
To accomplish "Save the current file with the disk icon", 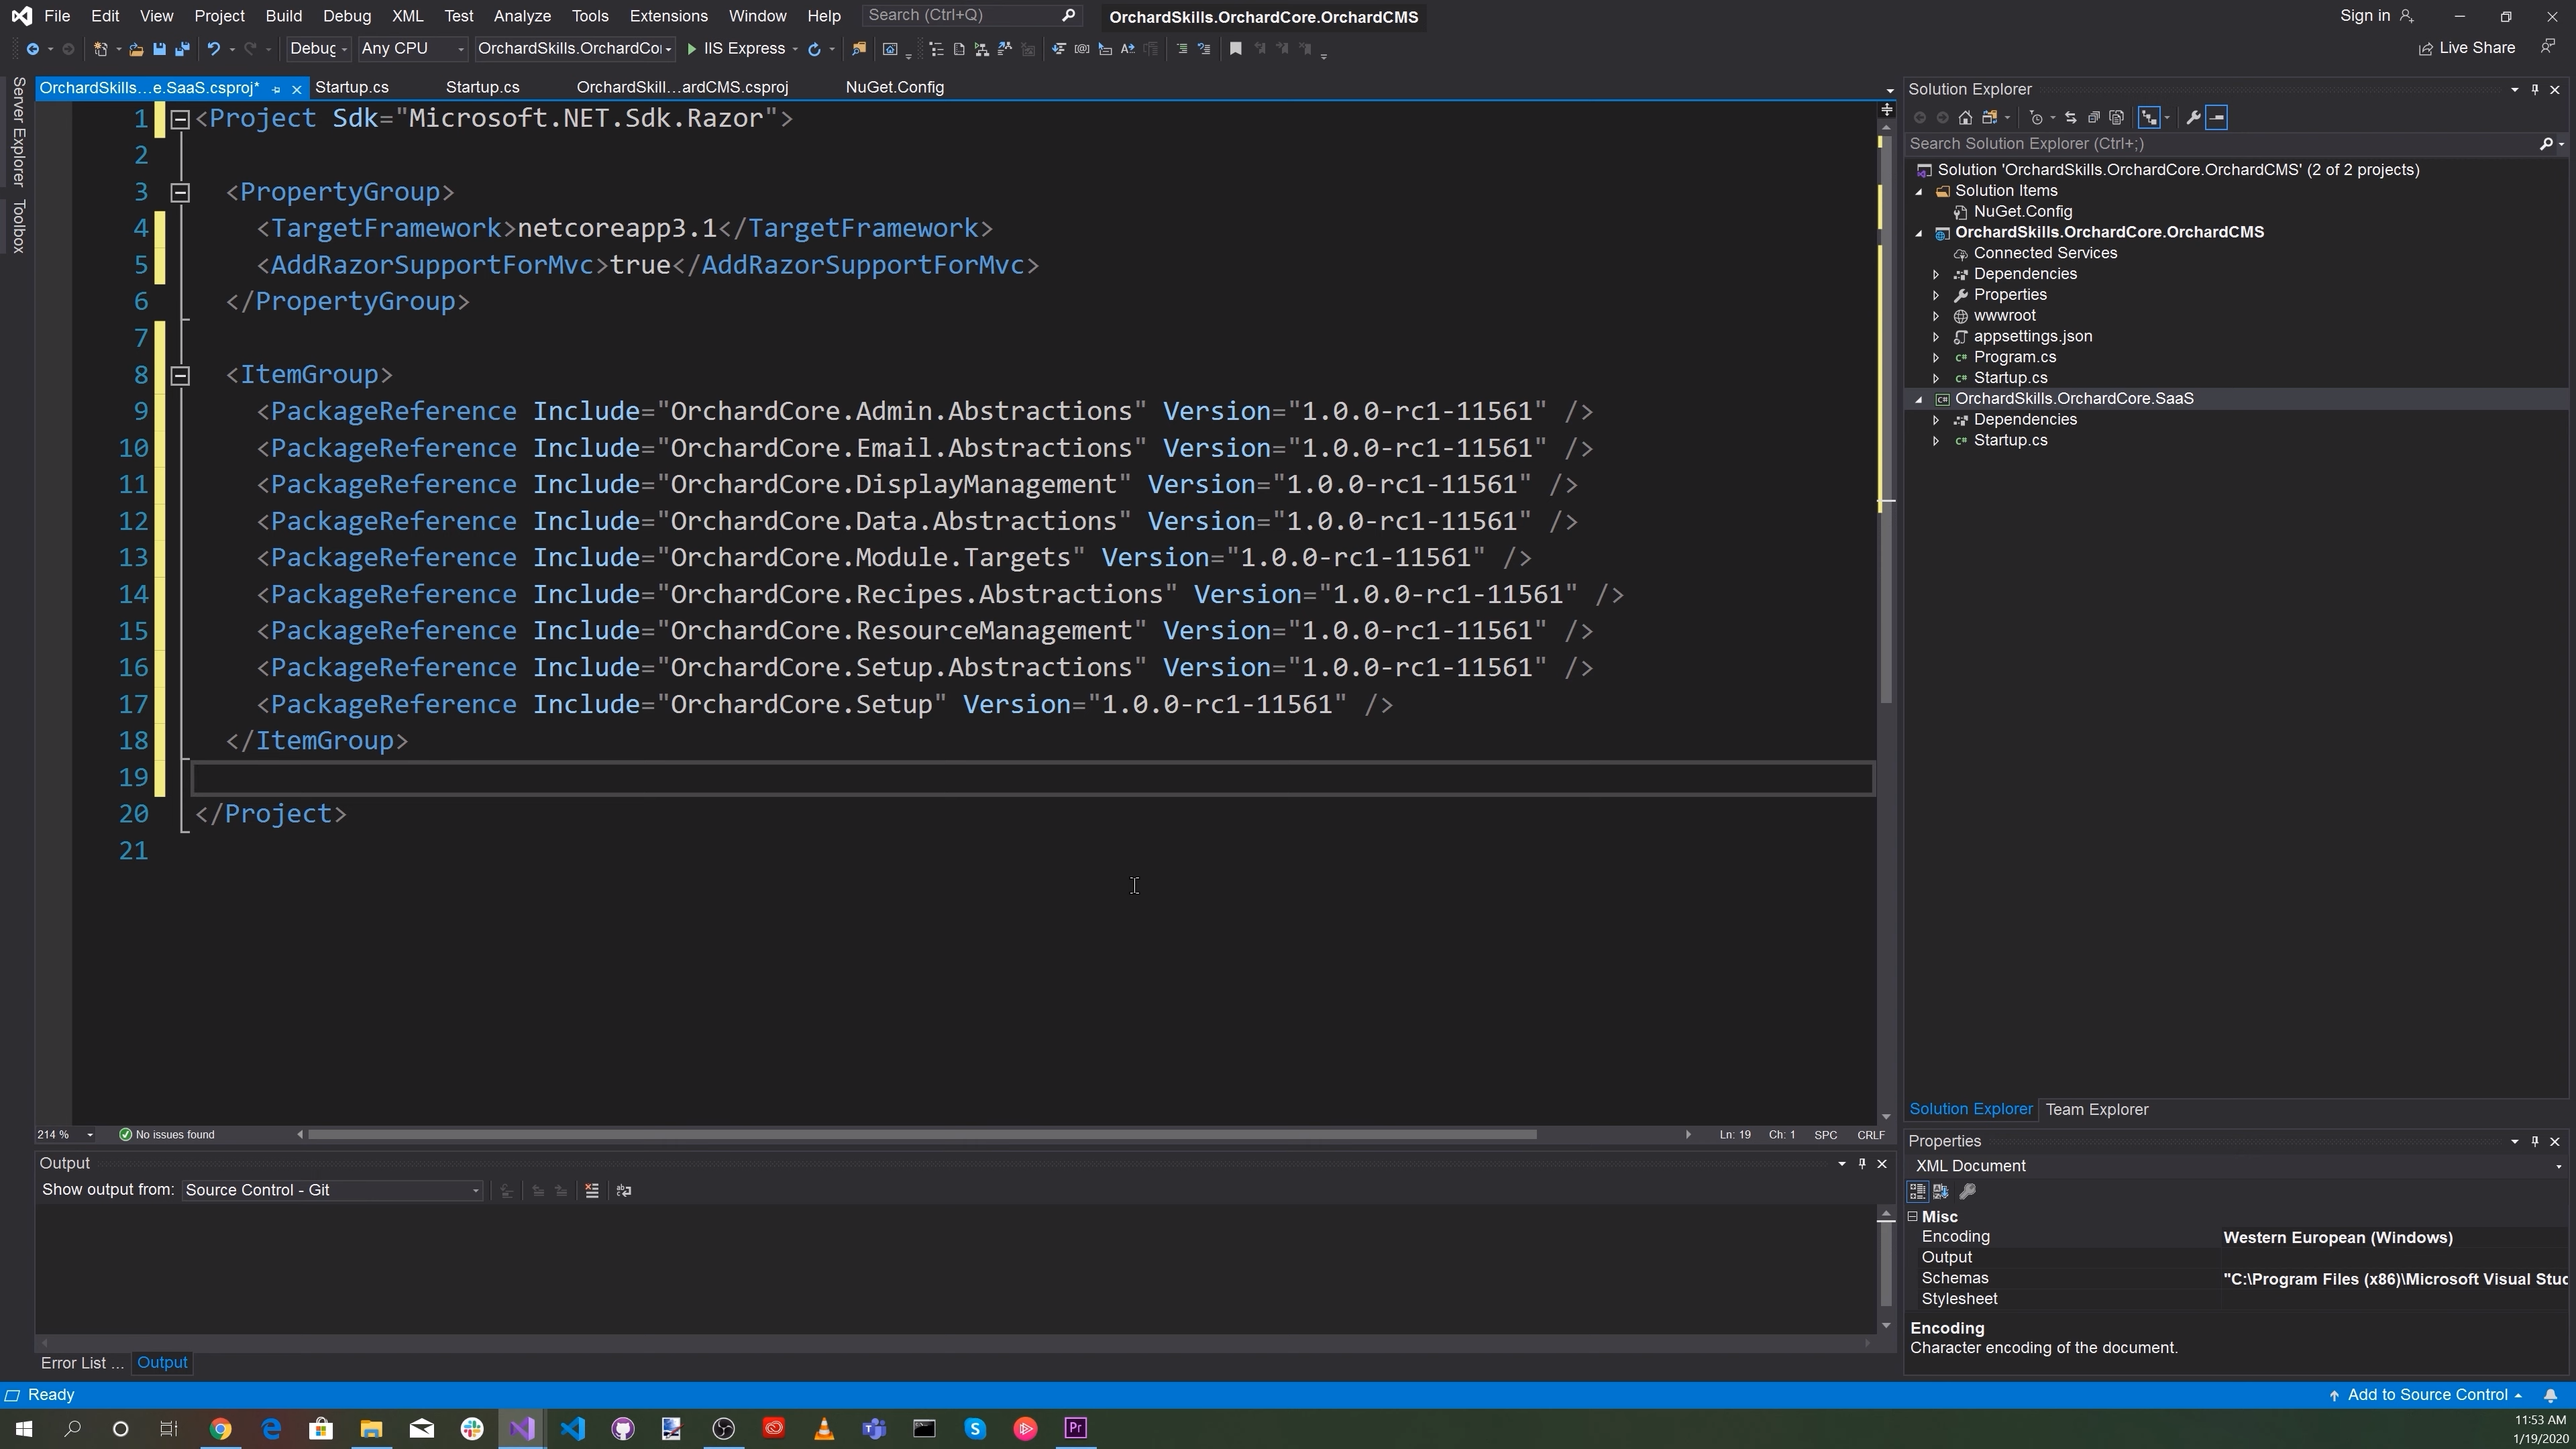I will (x=159, y=49).
